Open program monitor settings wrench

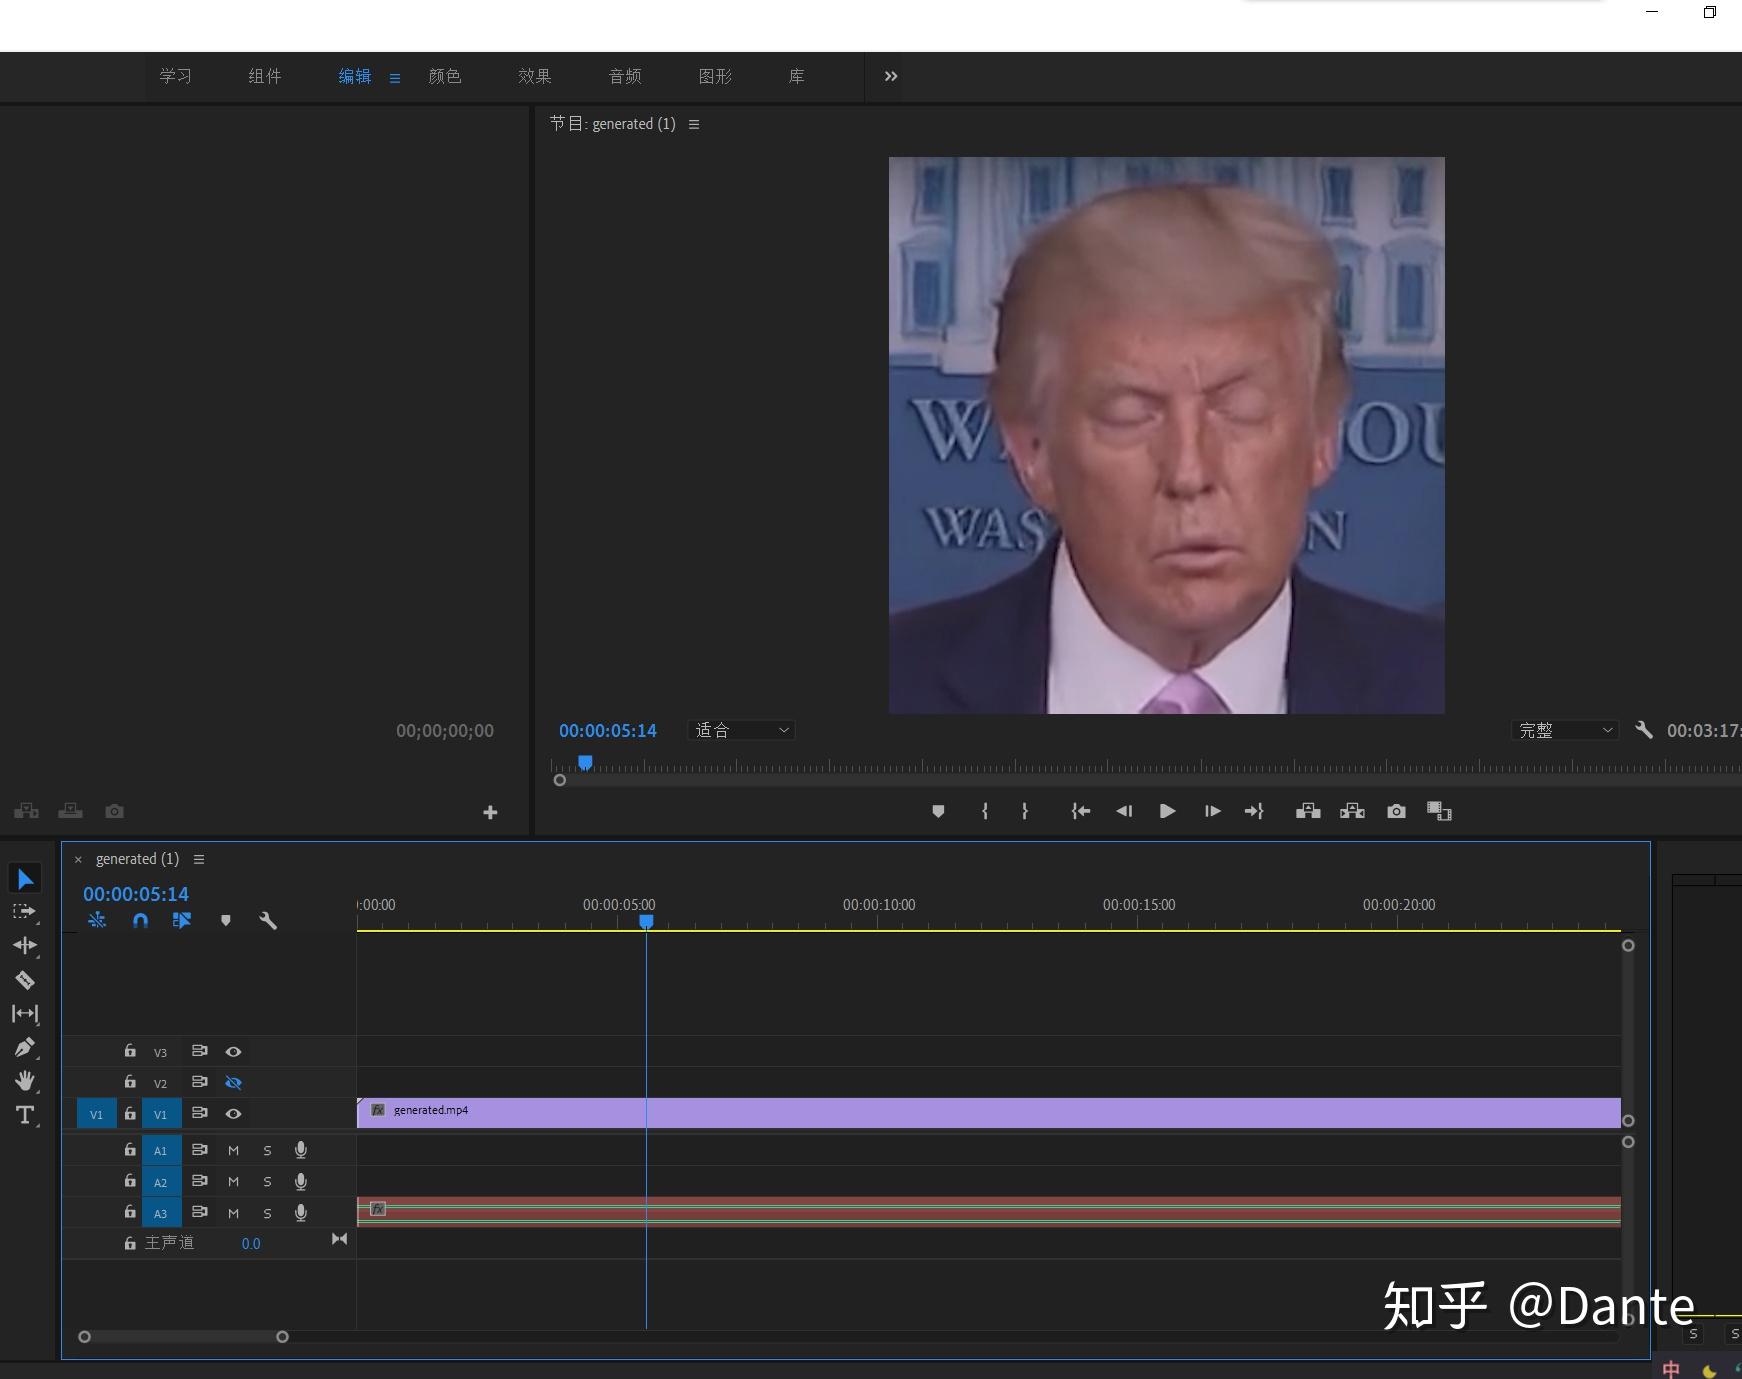(x=1644, y=730)
